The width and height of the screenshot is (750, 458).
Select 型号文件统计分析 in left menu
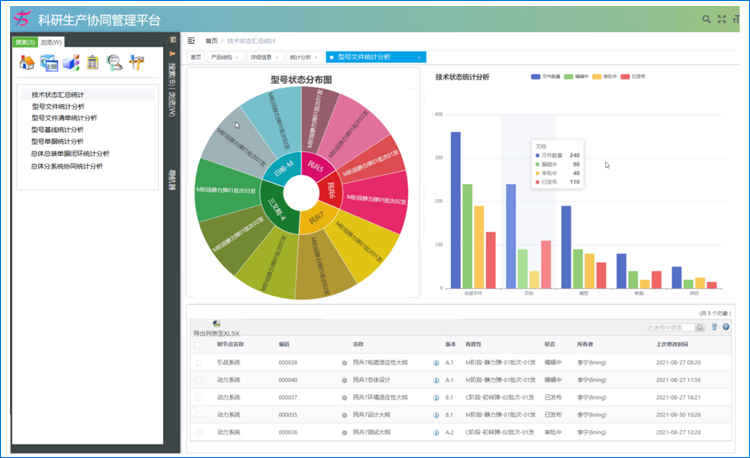58,107
